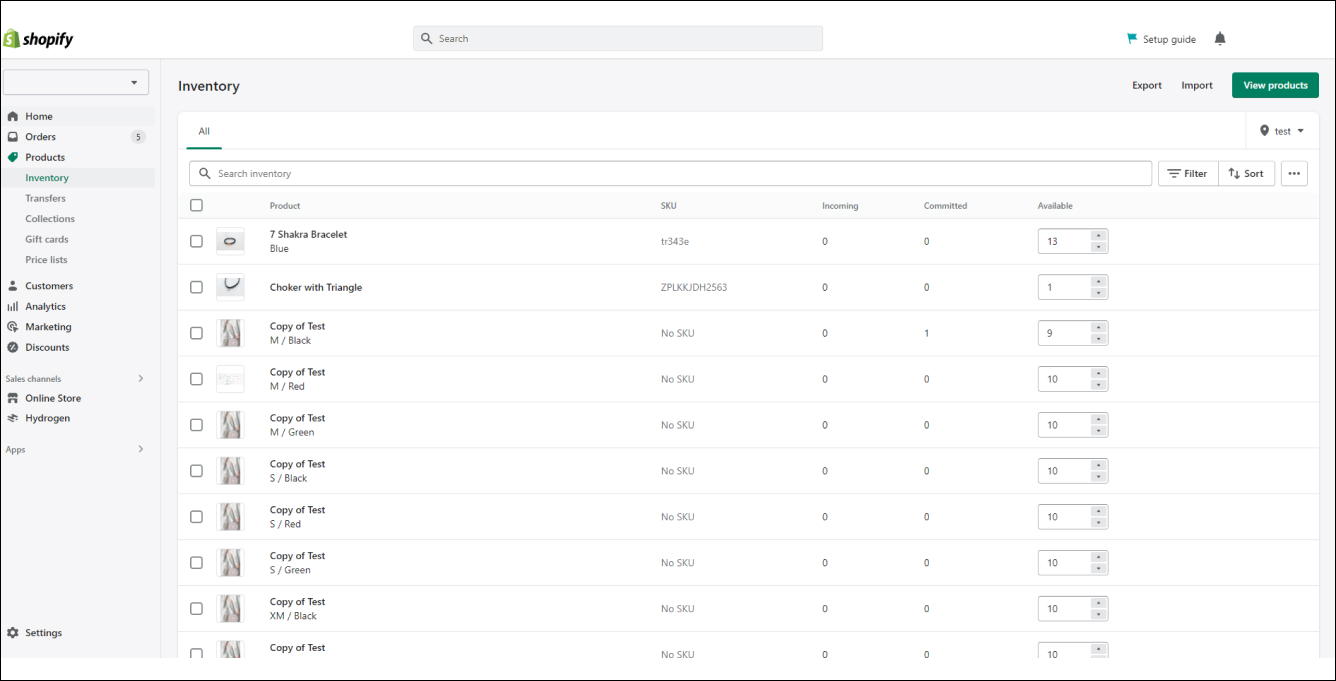The height and width of the screenshot is (681, 1336).
Task: Click the Available column header
Action: (x=1055, y=206)
